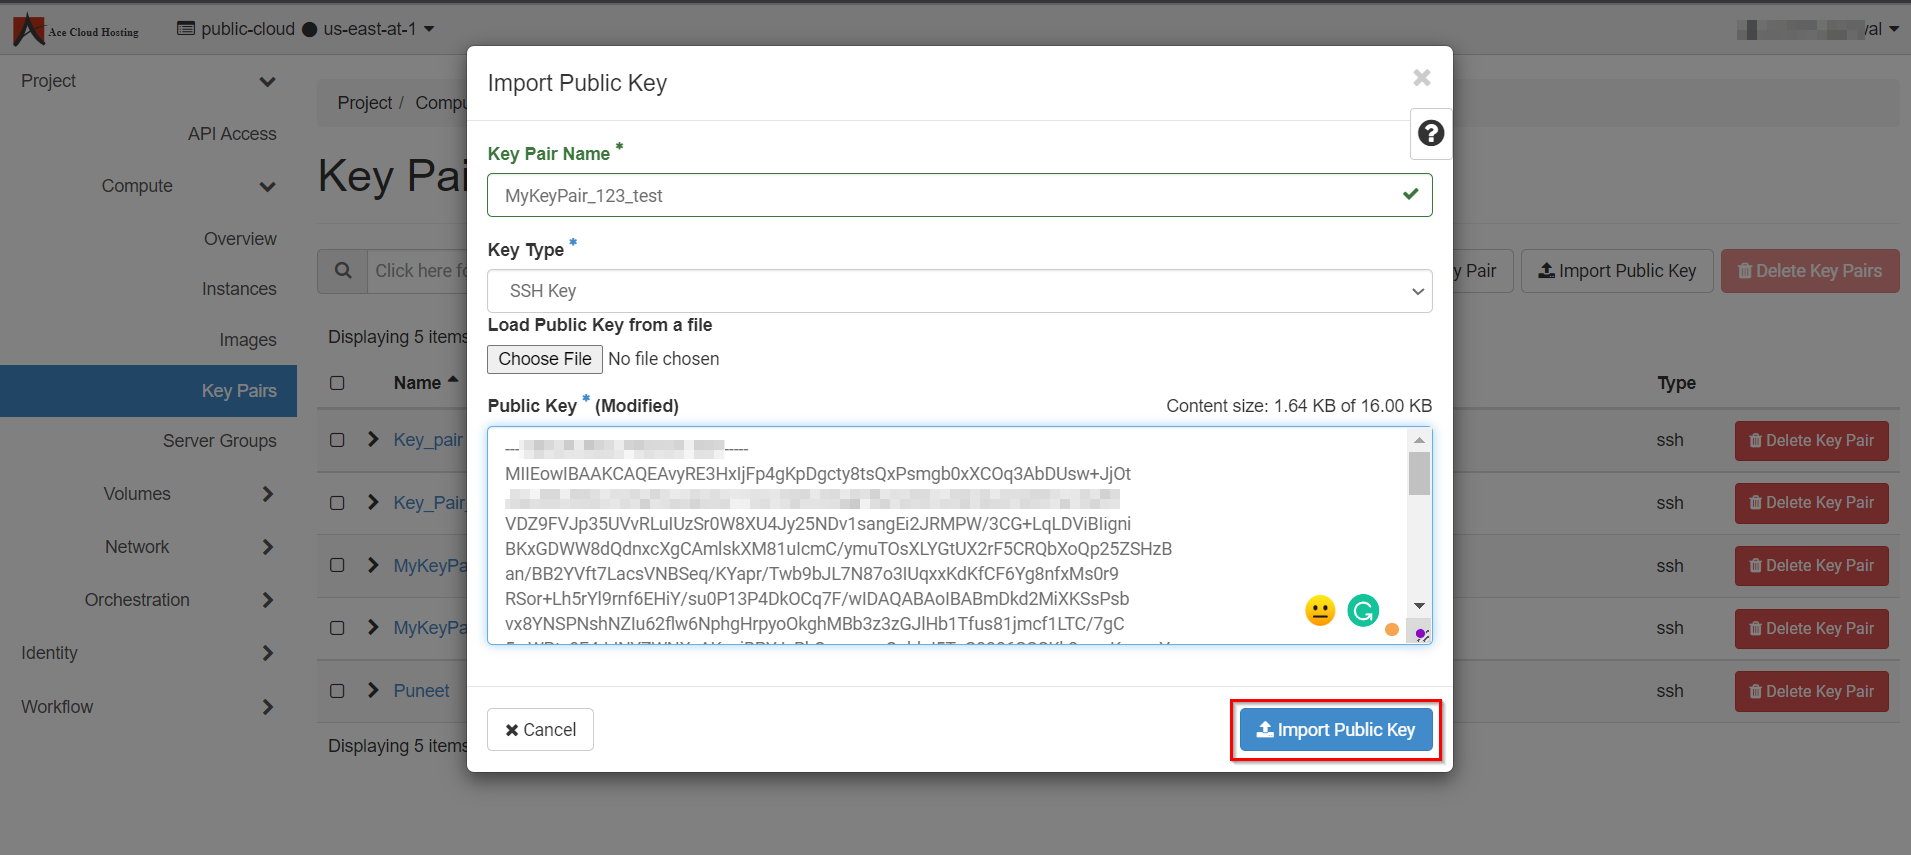Image resolution: width=1911 pixels, height=855 pixels.
Task: Click the Public Key textarea scrollbar down arrow
Action: [1418, 606]
